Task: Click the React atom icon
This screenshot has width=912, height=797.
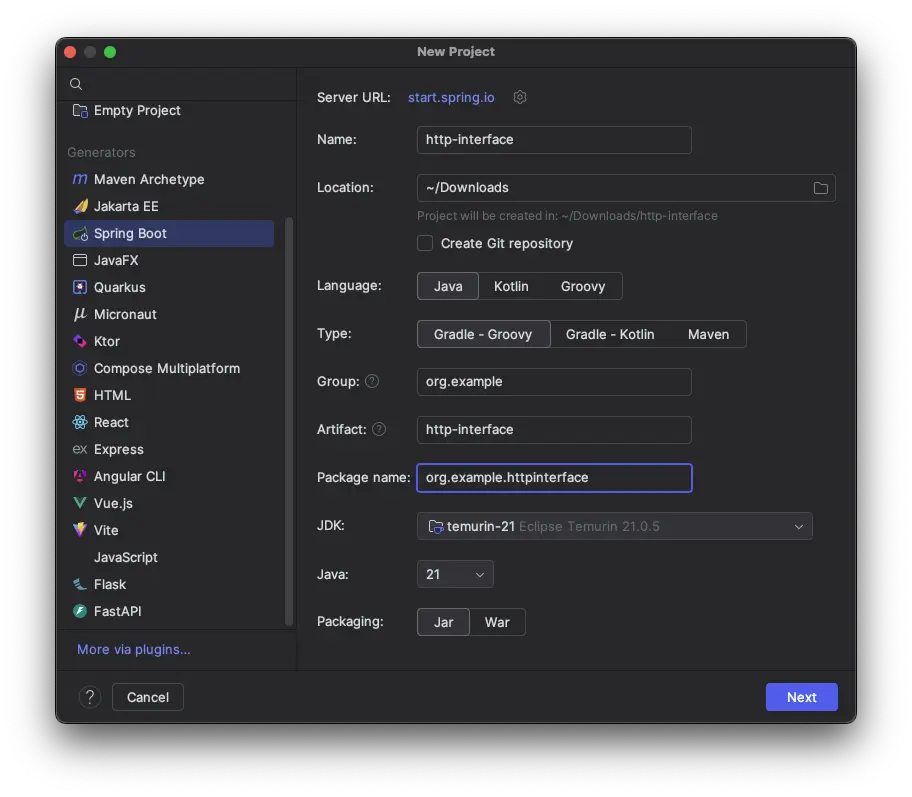Action: coord(80,422)
